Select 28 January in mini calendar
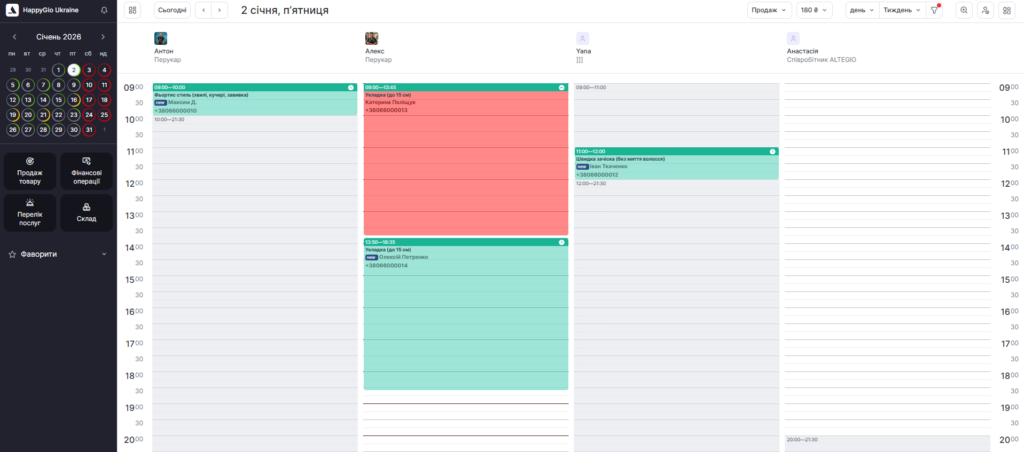Viewport: 1024px width, 452px height. tap(43, 130)
